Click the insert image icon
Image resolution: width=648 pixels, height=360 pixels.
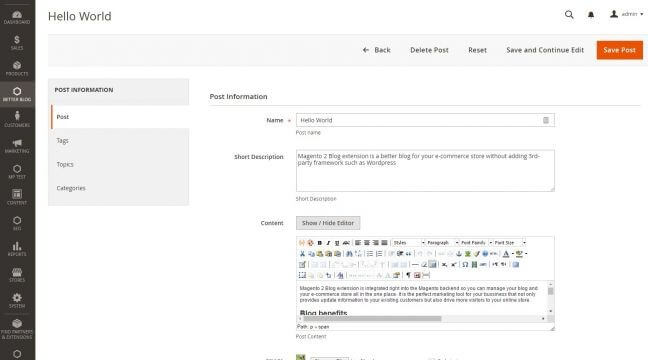pos(468,253)
